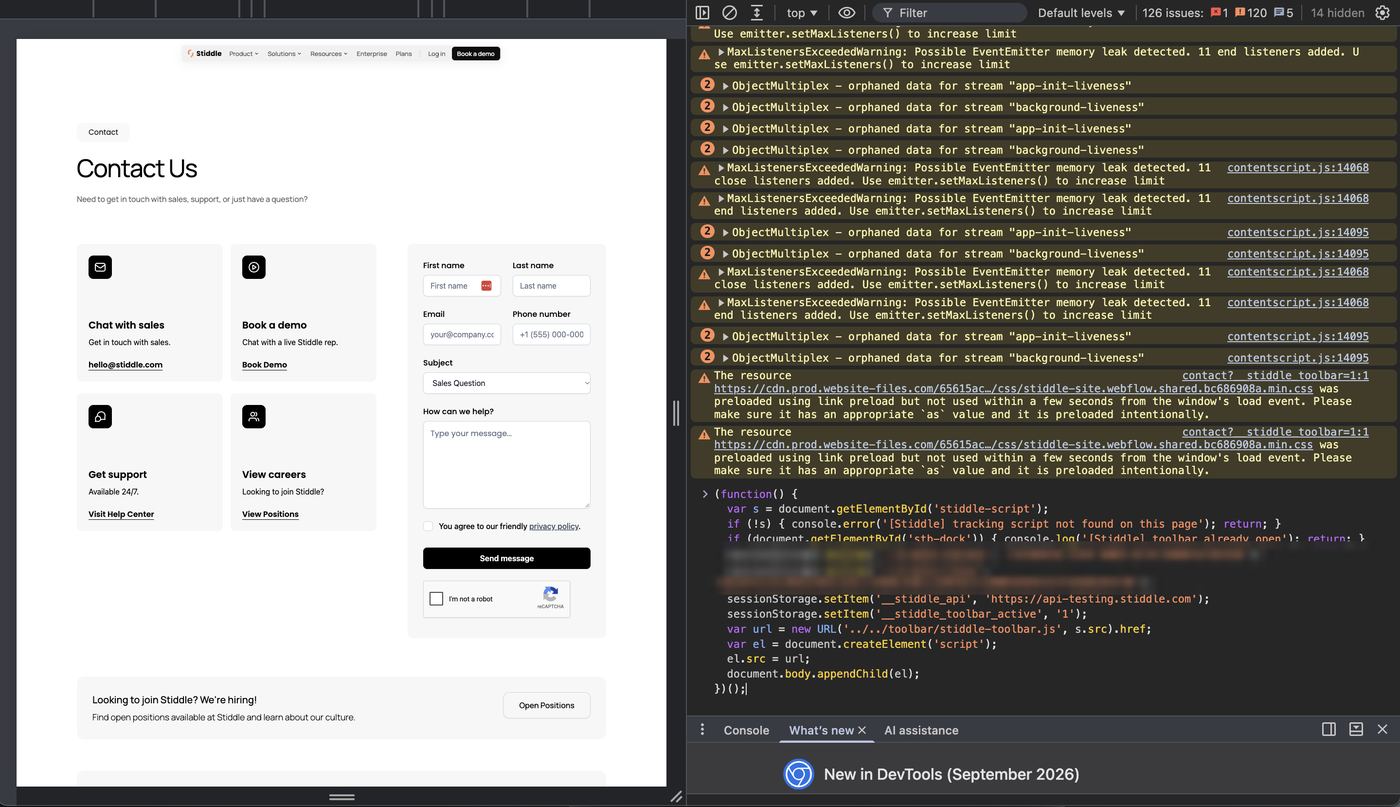Select the What's new drawer tab
1400x807 pixels.
(x=821, y=730)
